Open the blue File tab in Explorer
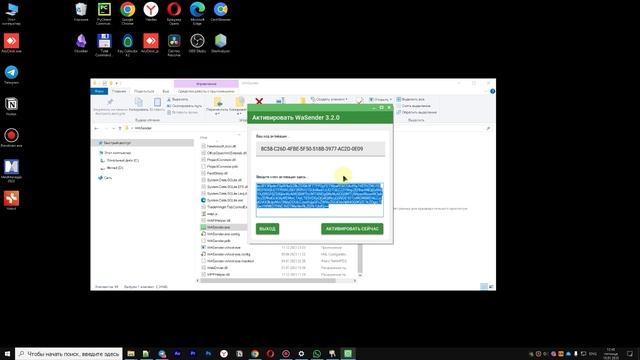Screen dimensions: 640x360 point(99,91)
